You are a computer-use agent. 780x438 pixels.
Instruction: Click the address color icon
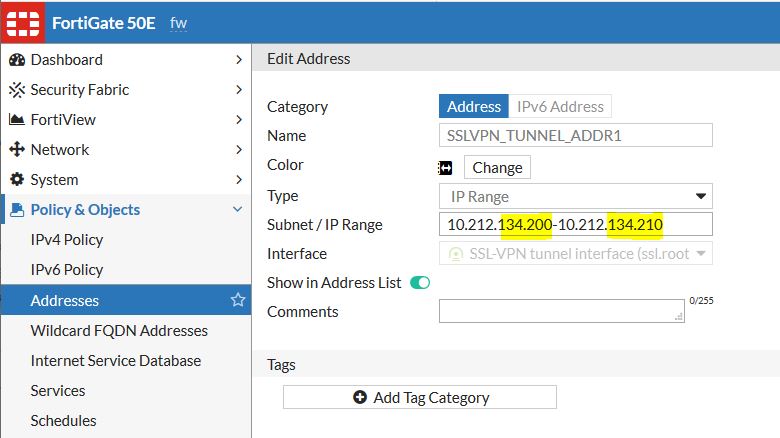[445, 168]
